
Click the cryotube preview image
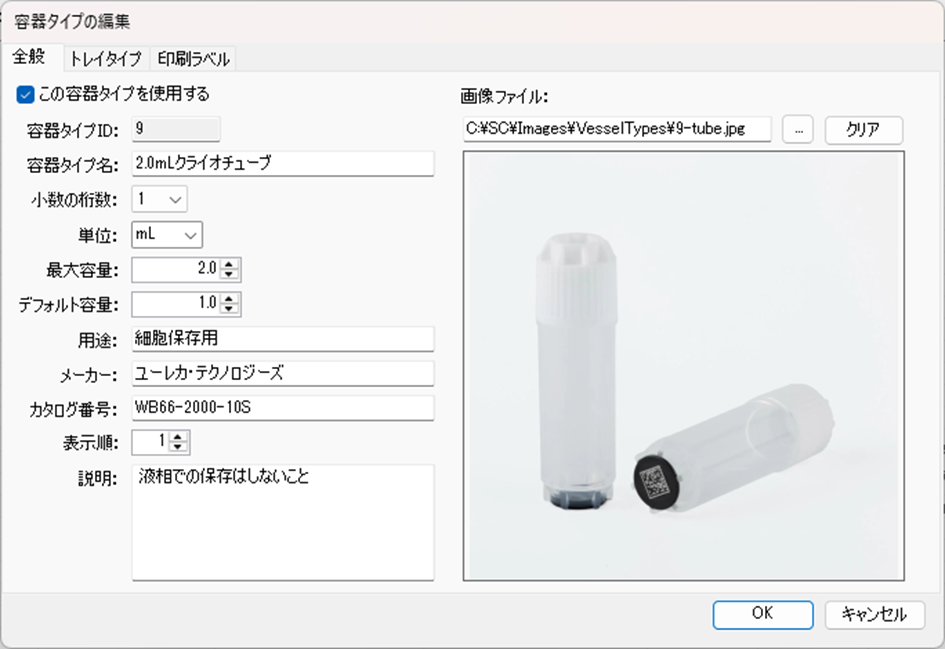pyautogui.click(x=683, y=366)
